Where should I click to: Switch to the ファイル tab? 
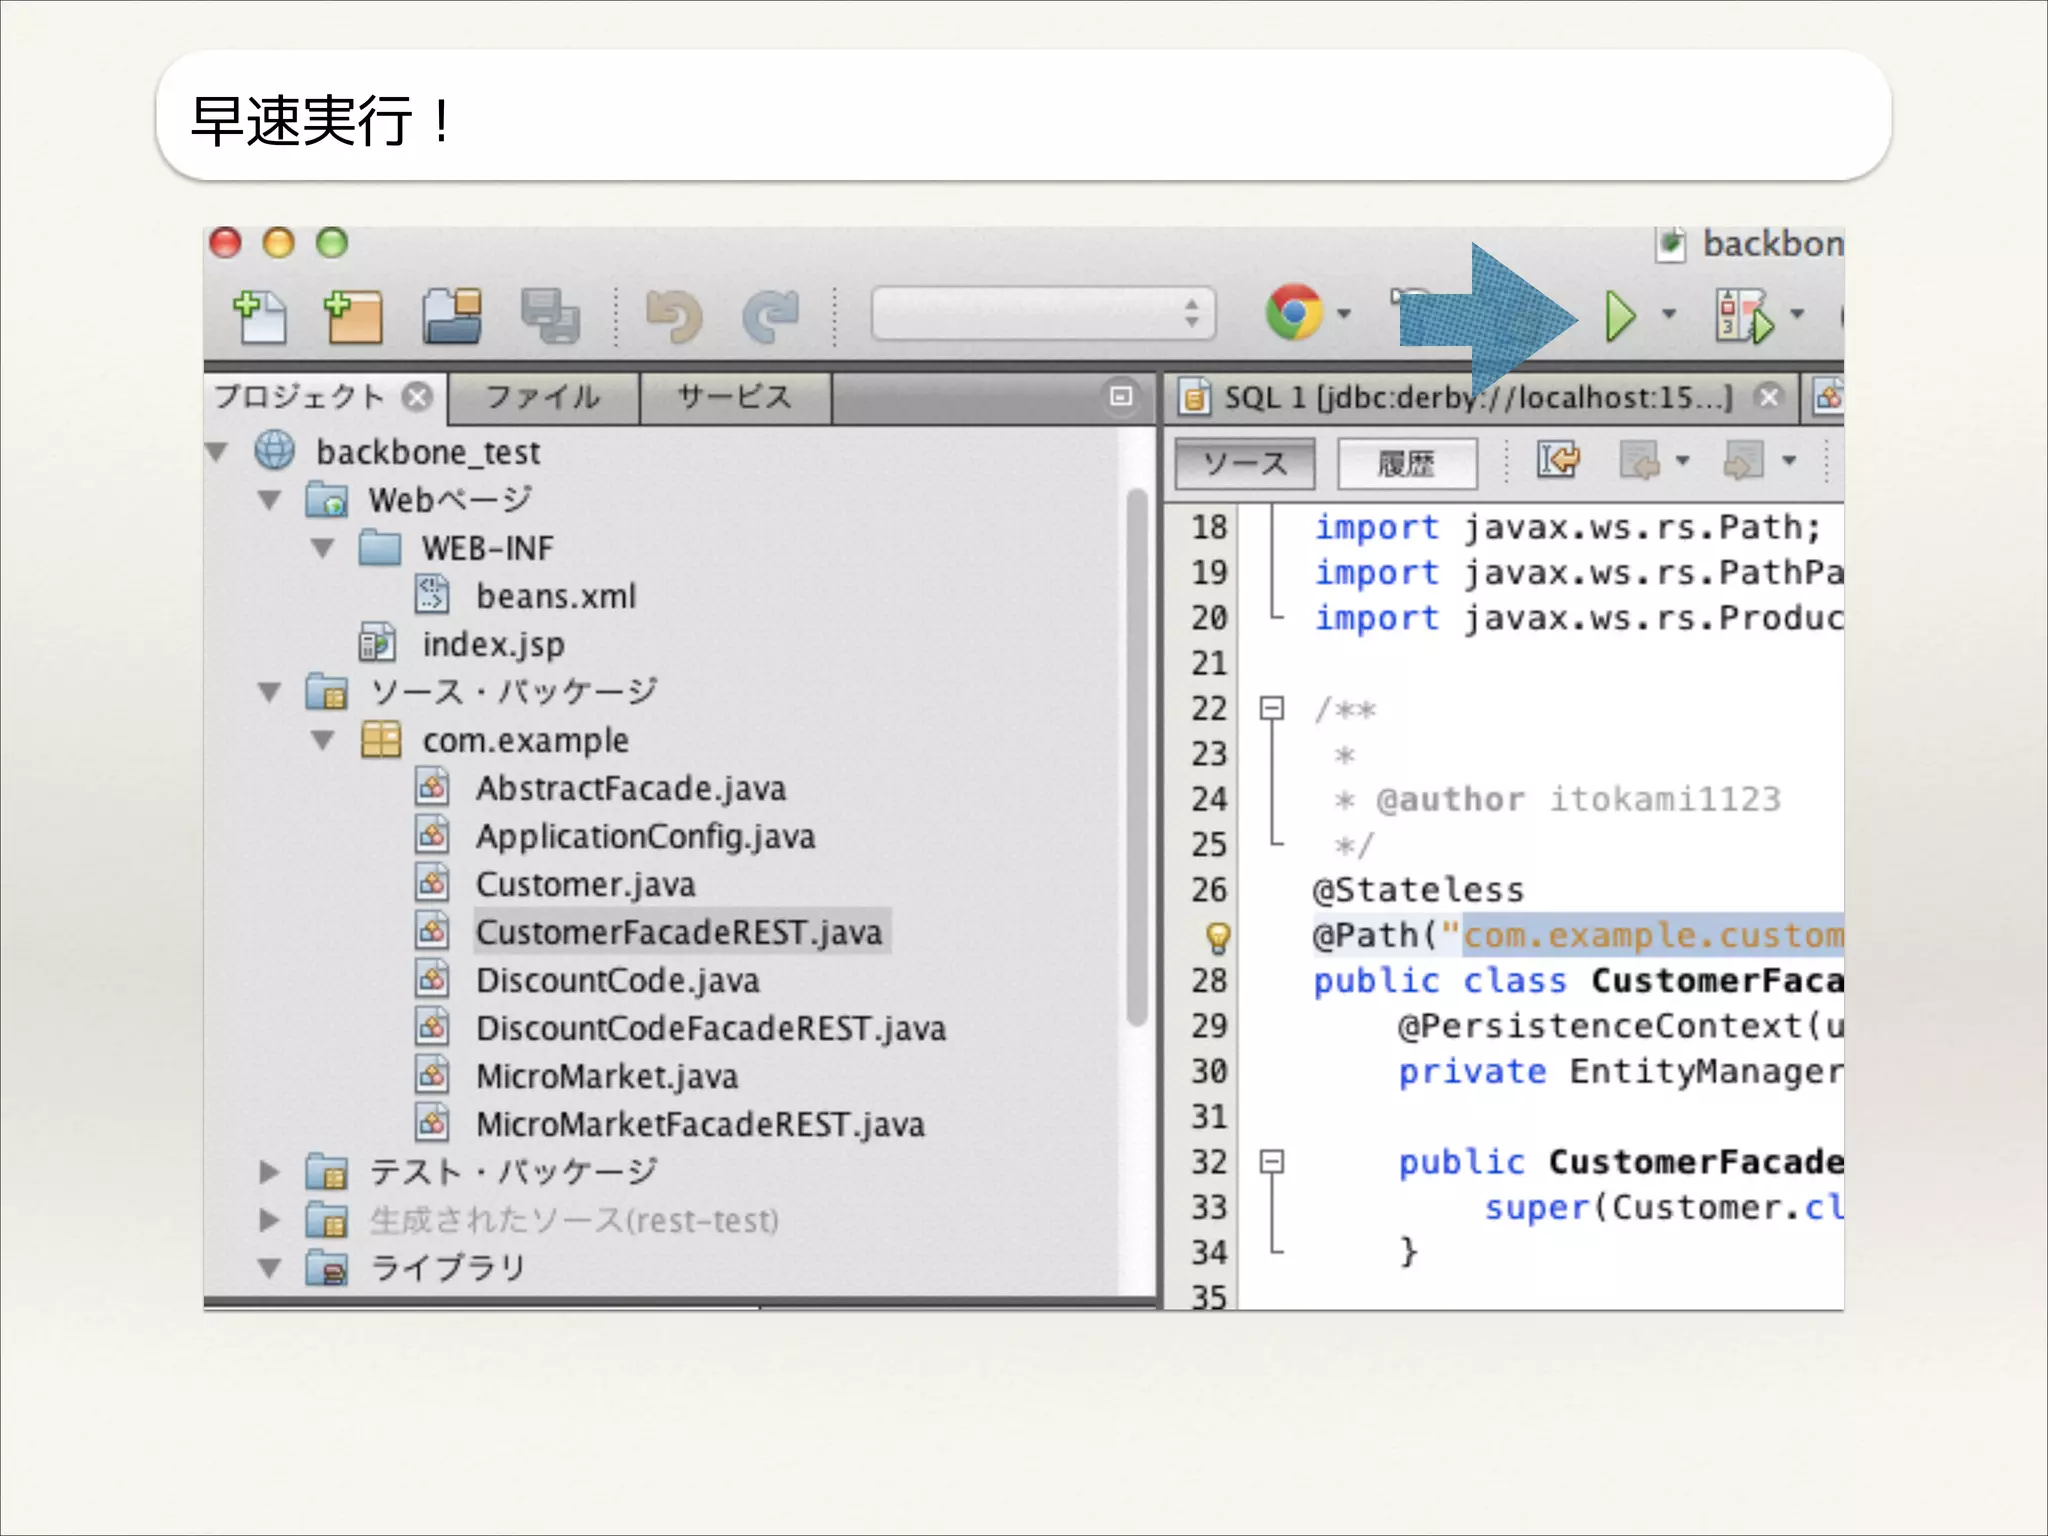pyautogui.click(x=543, y=398)
